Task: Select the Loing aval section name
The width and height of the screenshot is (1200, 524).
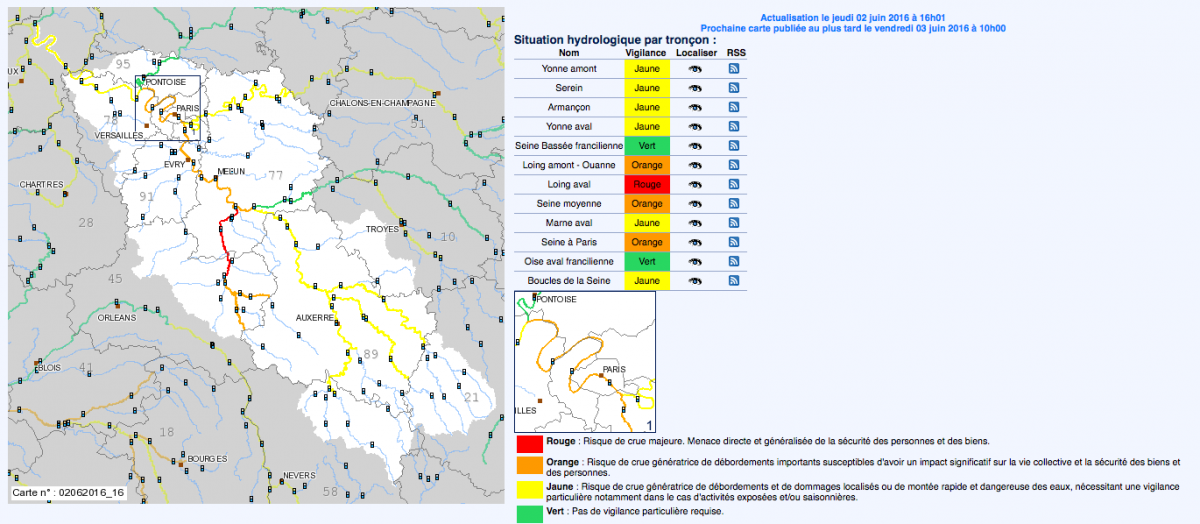Action: click(568, 185)
